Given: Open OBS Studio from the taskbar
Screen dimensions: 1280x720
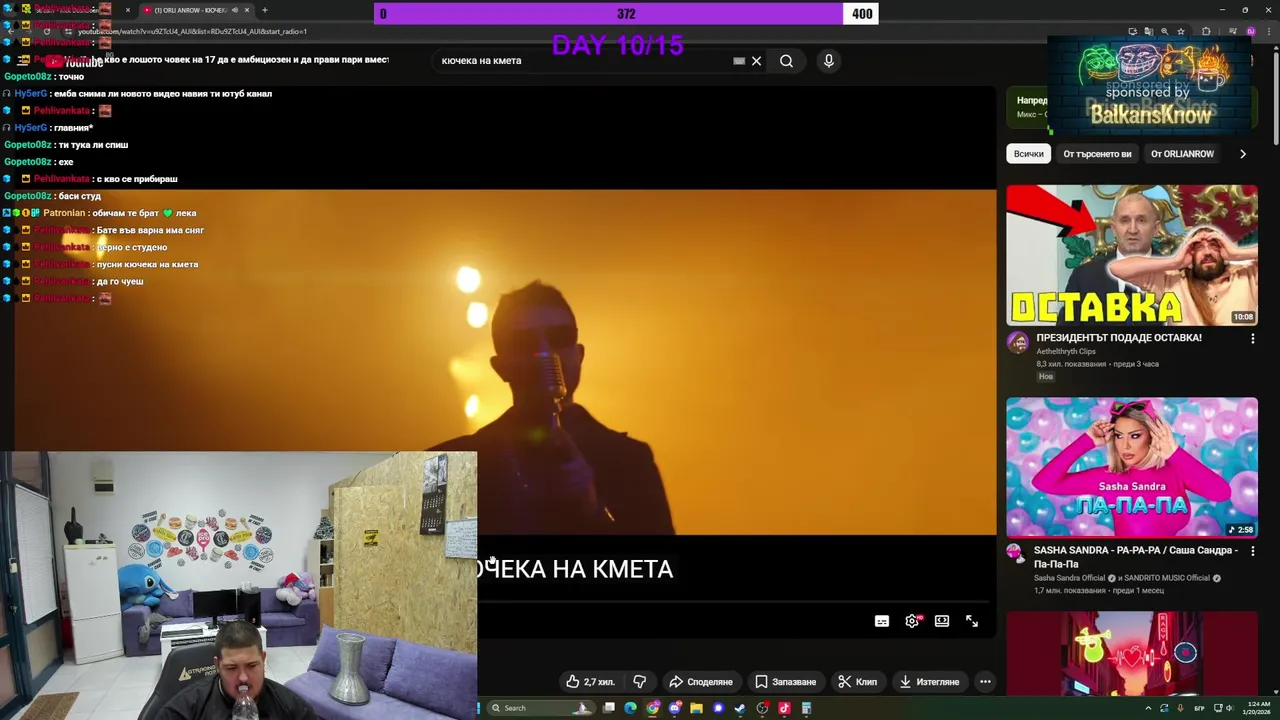Looking at the screenshot, I should coord(762,708).
